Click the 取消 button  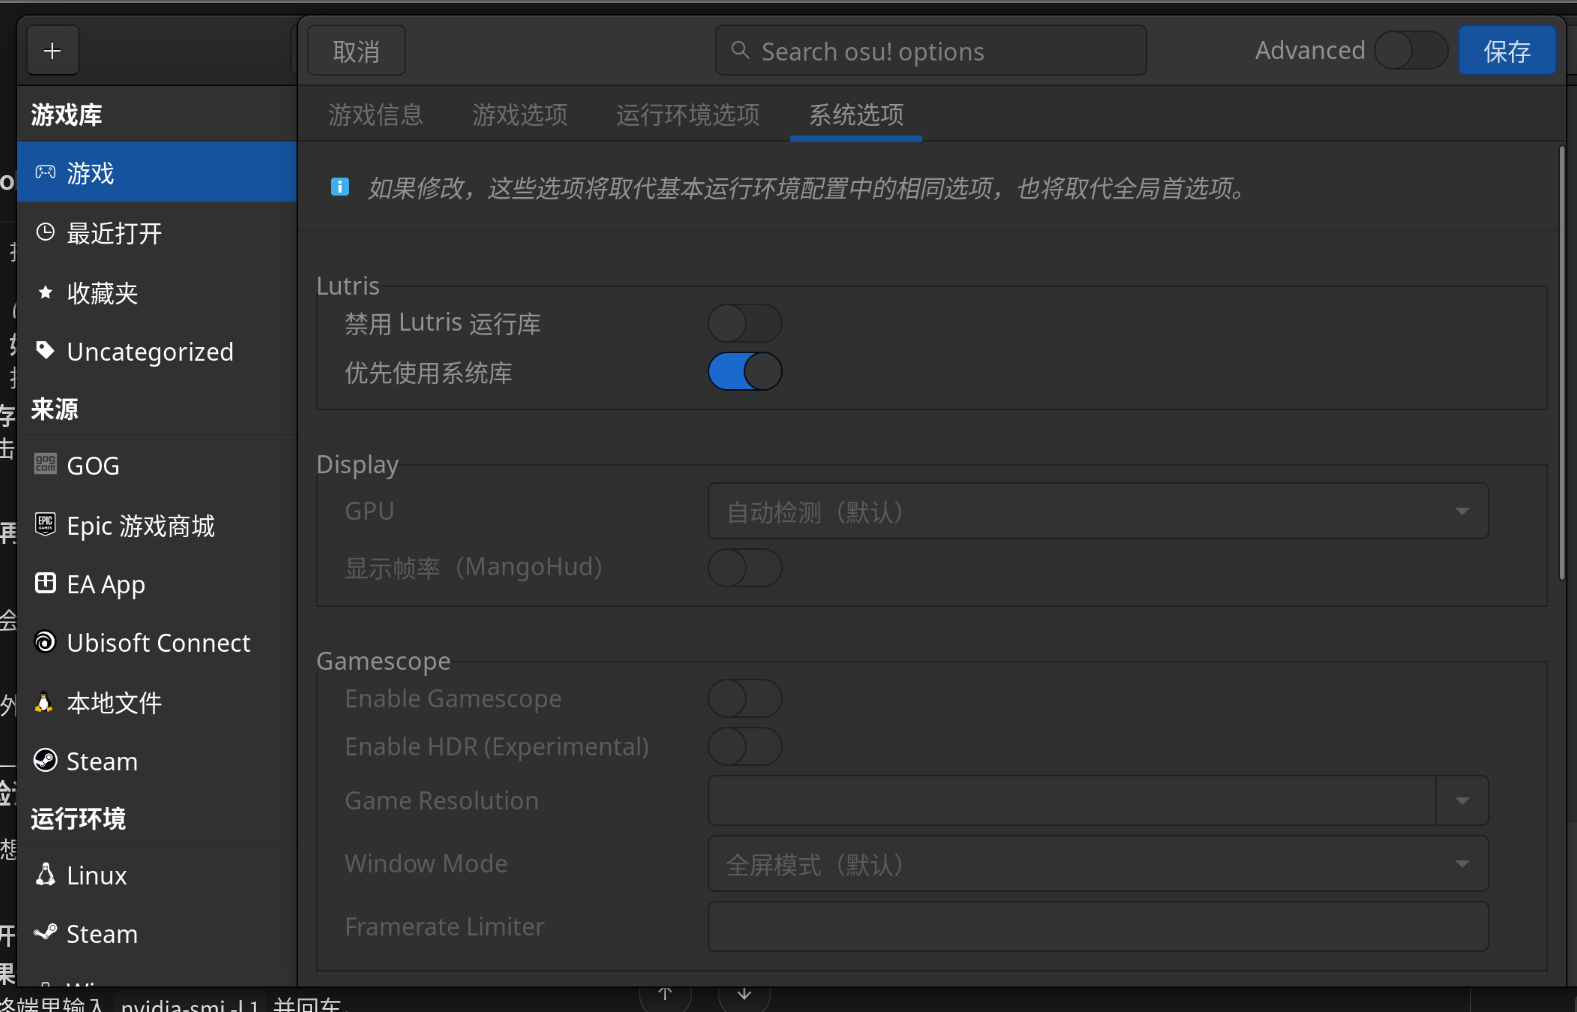pyautogui.click(x=356, y=51)
